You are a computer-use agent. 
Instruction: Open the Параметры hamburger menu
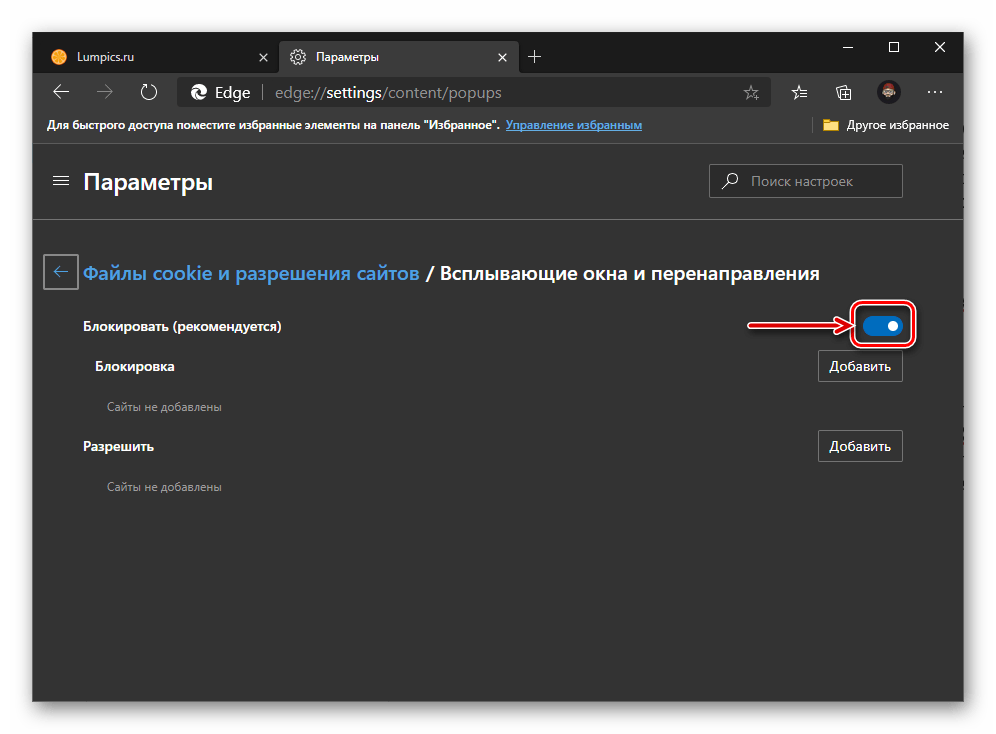[x=61, y=181]
